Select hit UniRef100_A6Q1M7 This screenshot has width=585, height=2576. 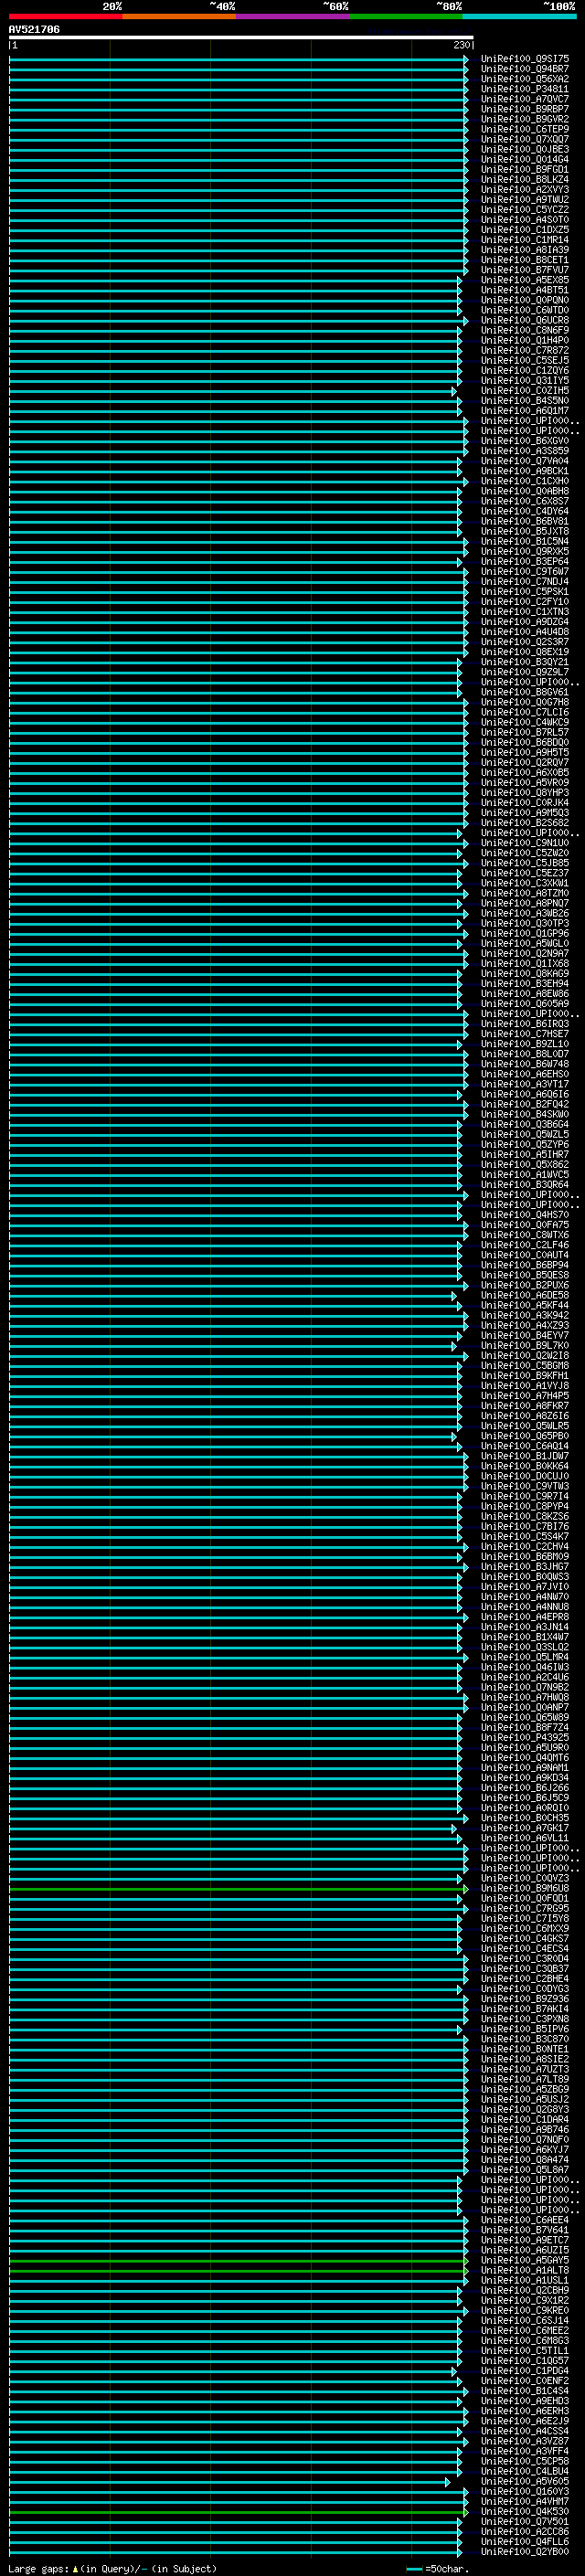click(525, 411)
